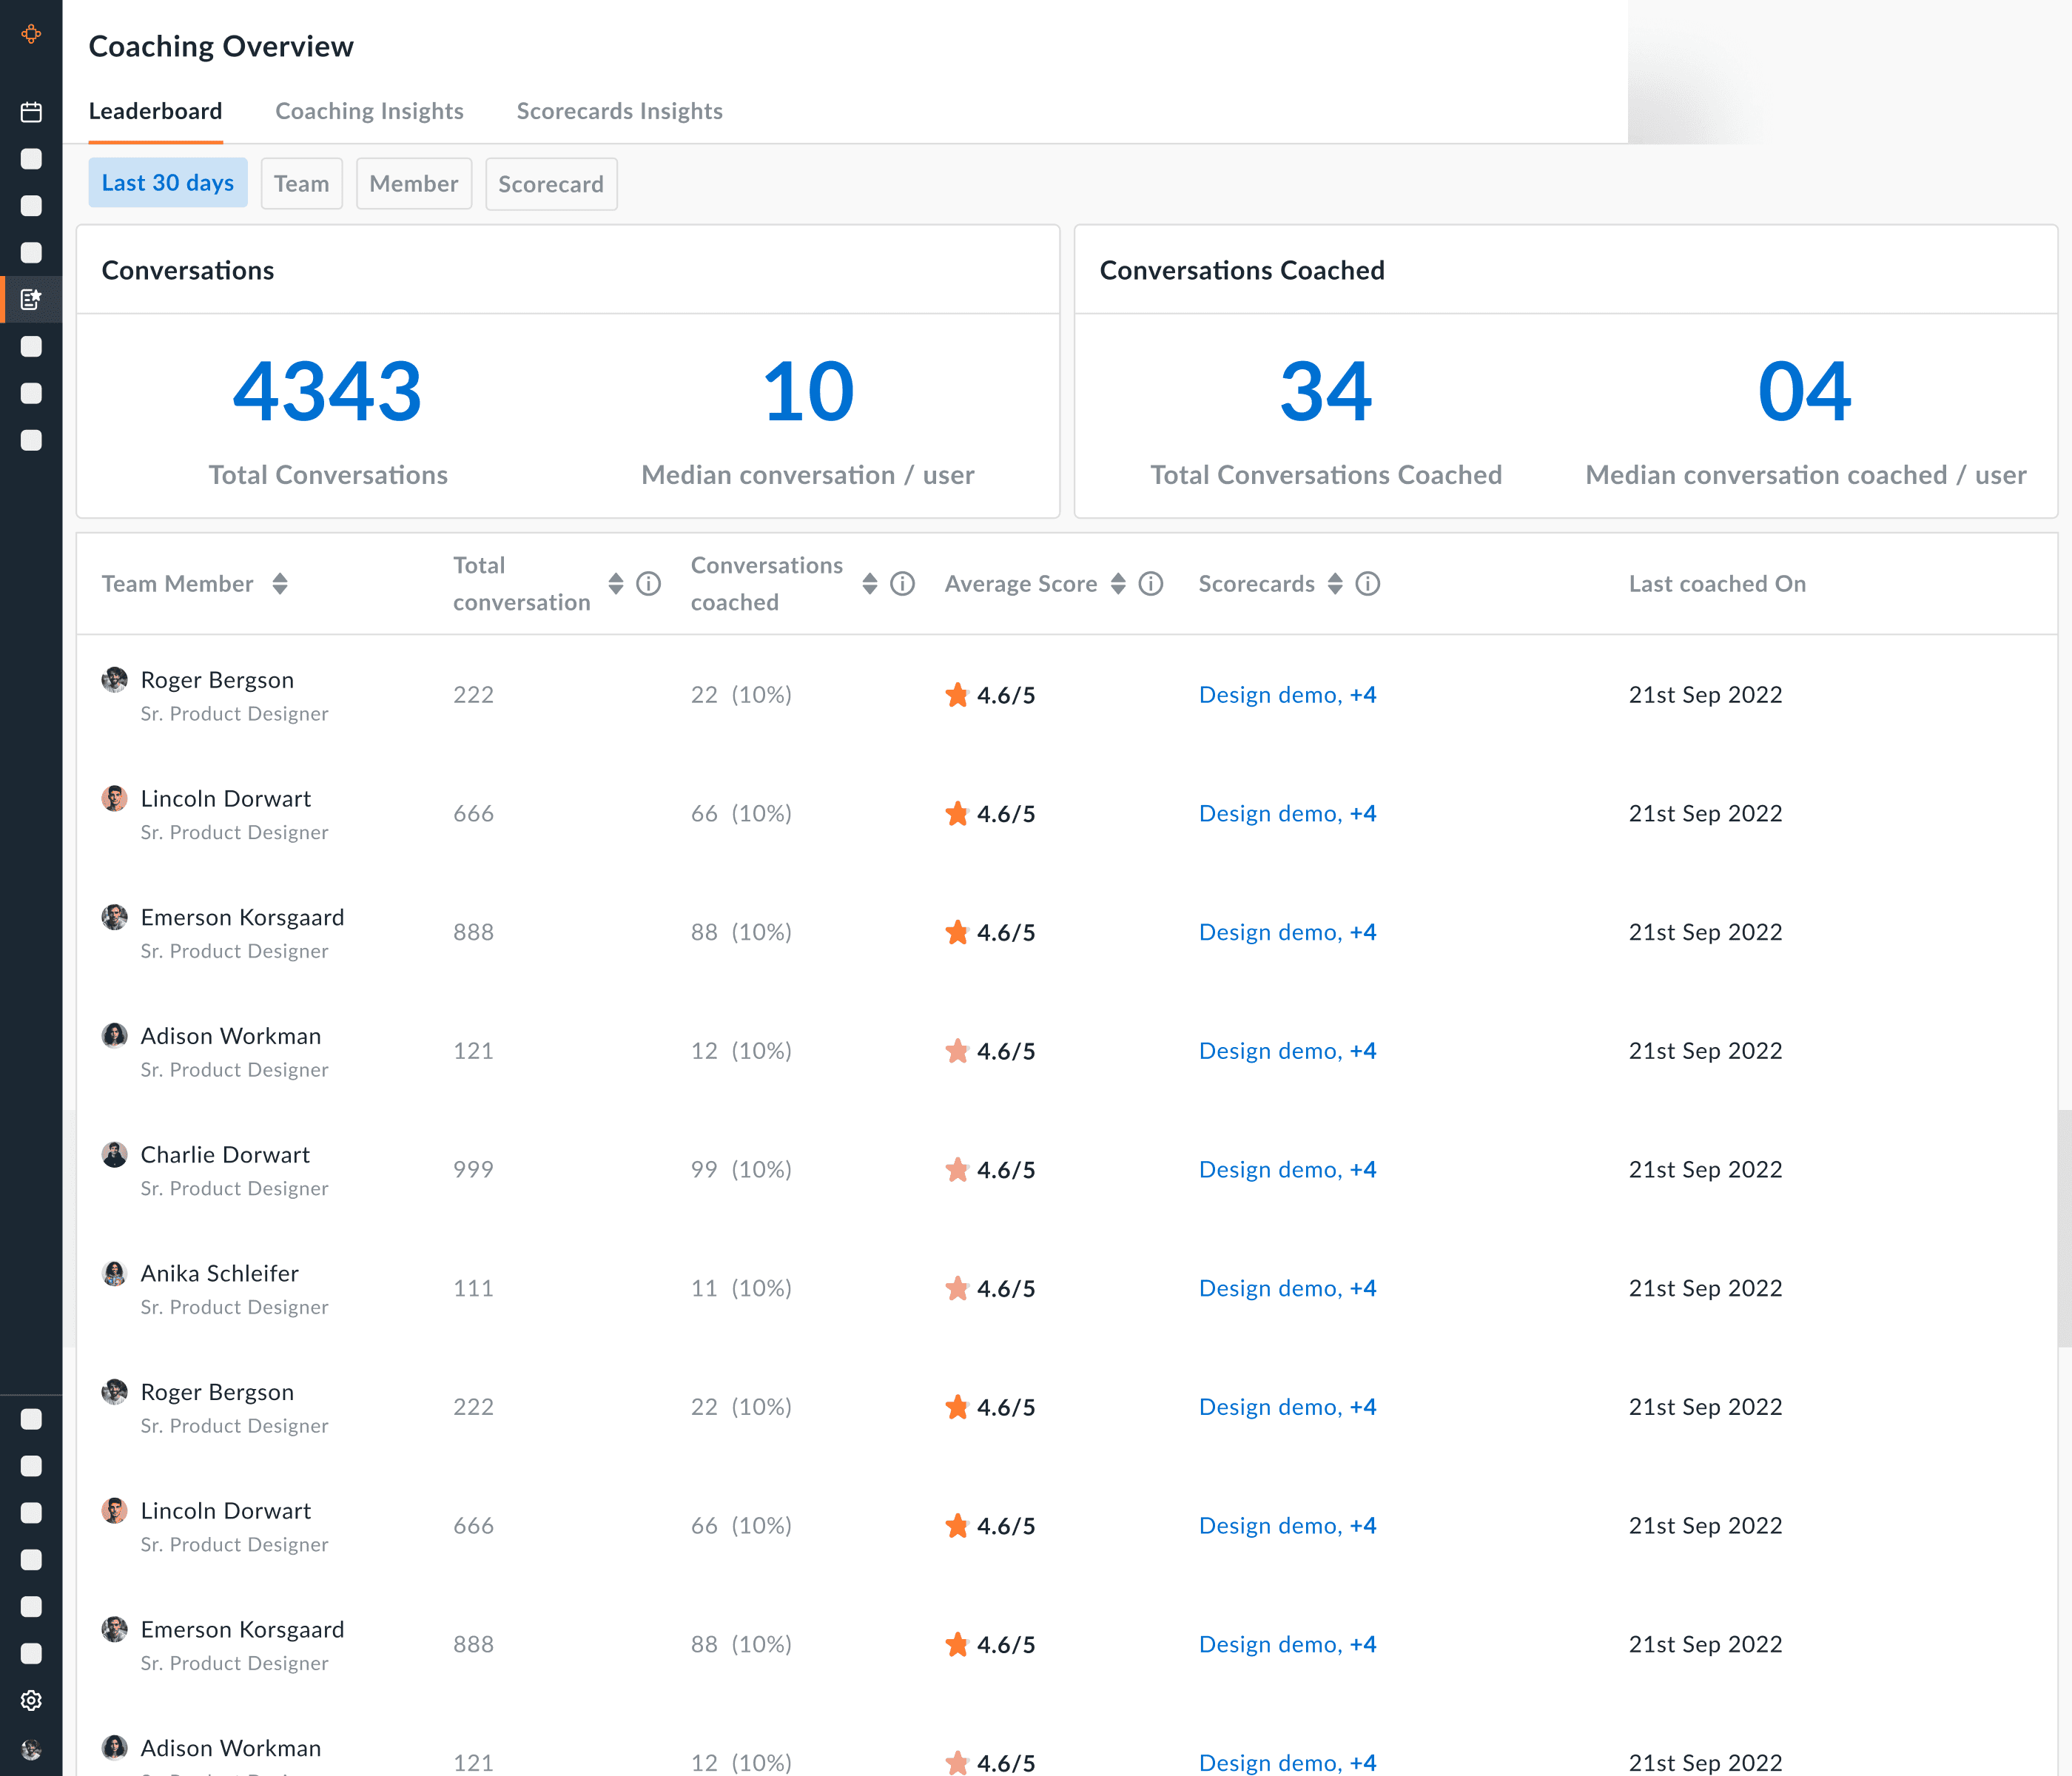Open the coaching scorecard sidebar icon

pos(31,299)
